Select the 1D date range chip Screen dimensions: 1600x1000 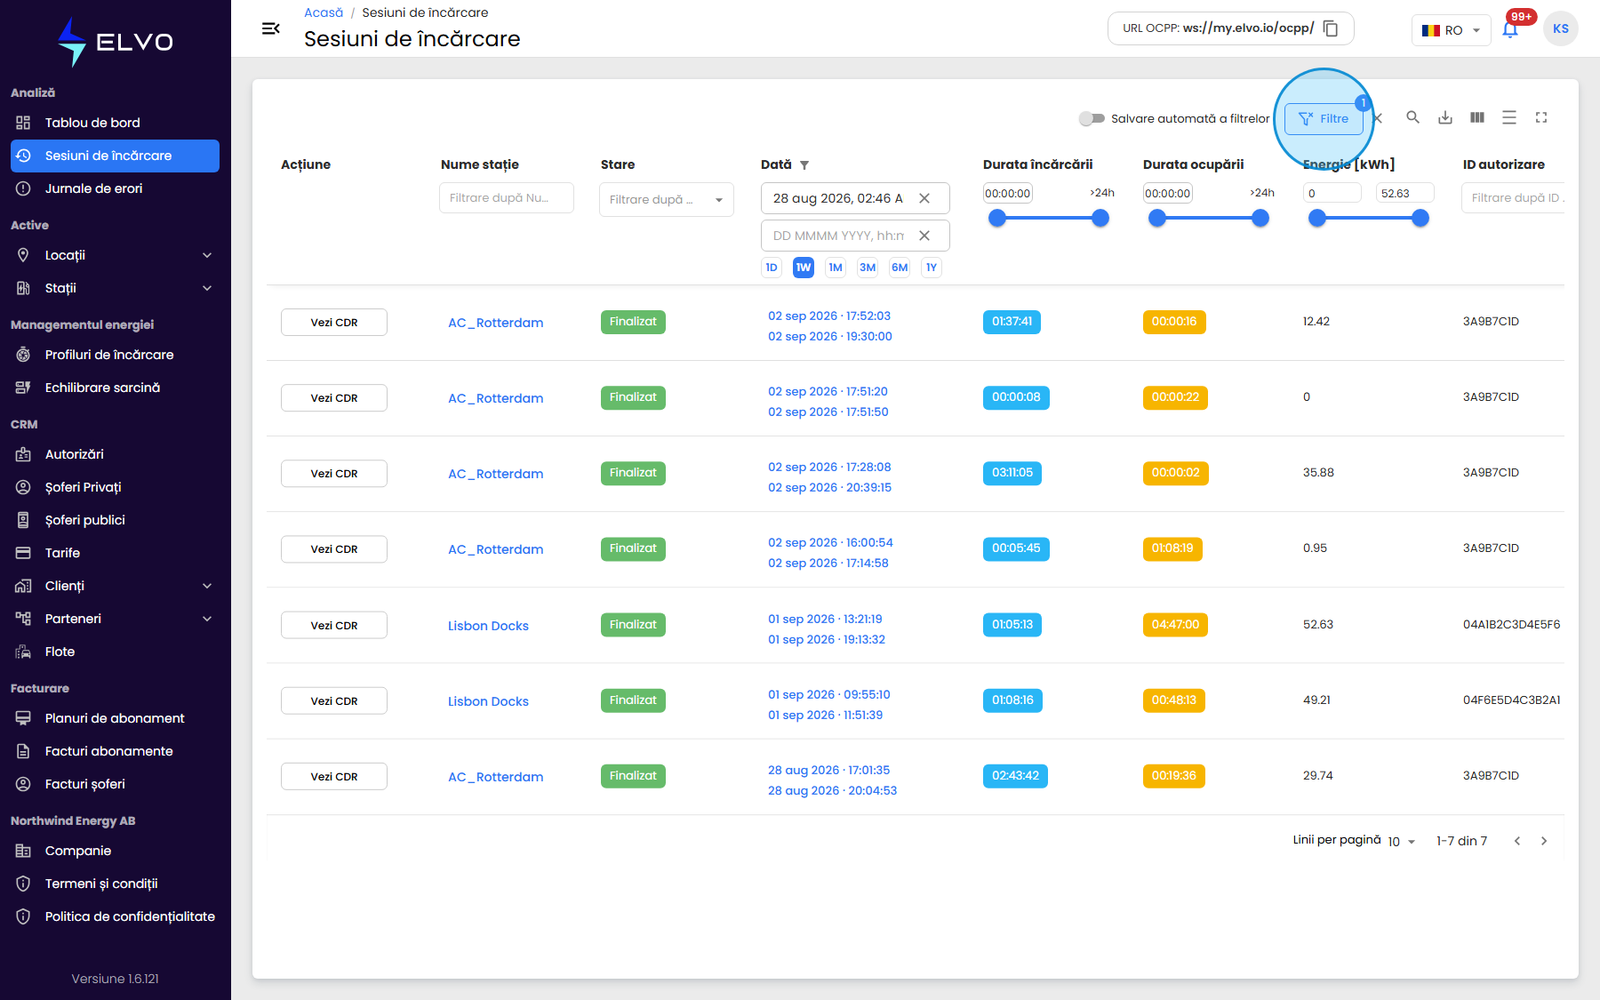(771, 267)
